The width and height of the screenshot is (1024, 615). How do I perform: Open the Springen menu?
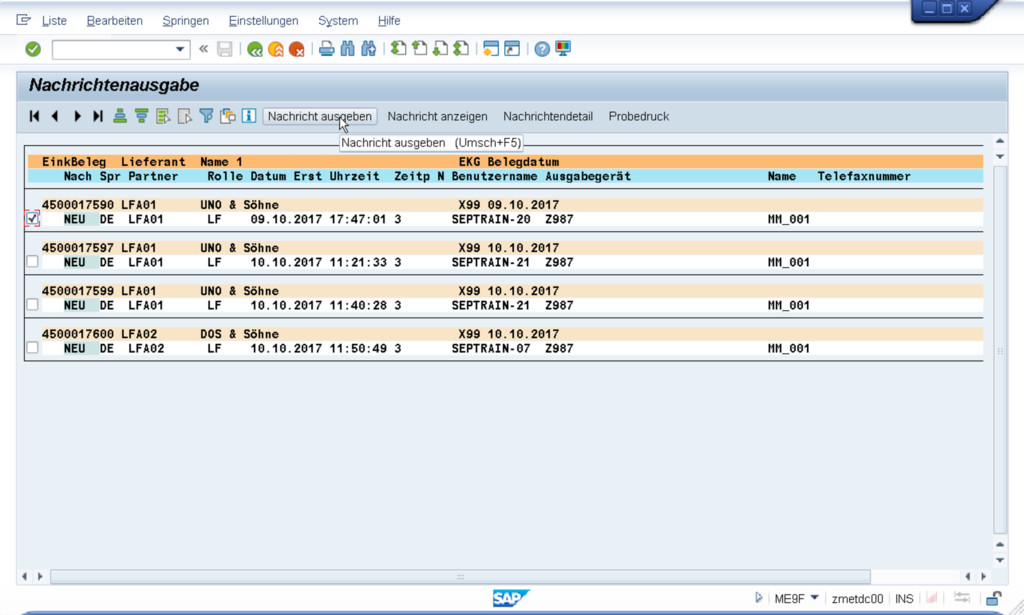point(185,21)
